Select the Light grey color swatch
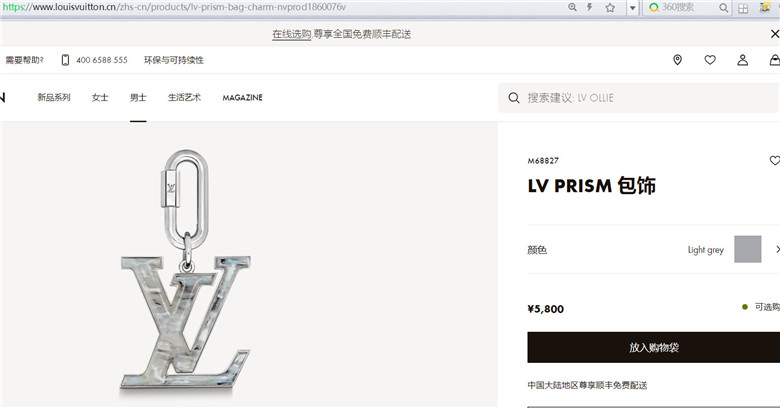780x408 pixels. [x=748, y=249]
